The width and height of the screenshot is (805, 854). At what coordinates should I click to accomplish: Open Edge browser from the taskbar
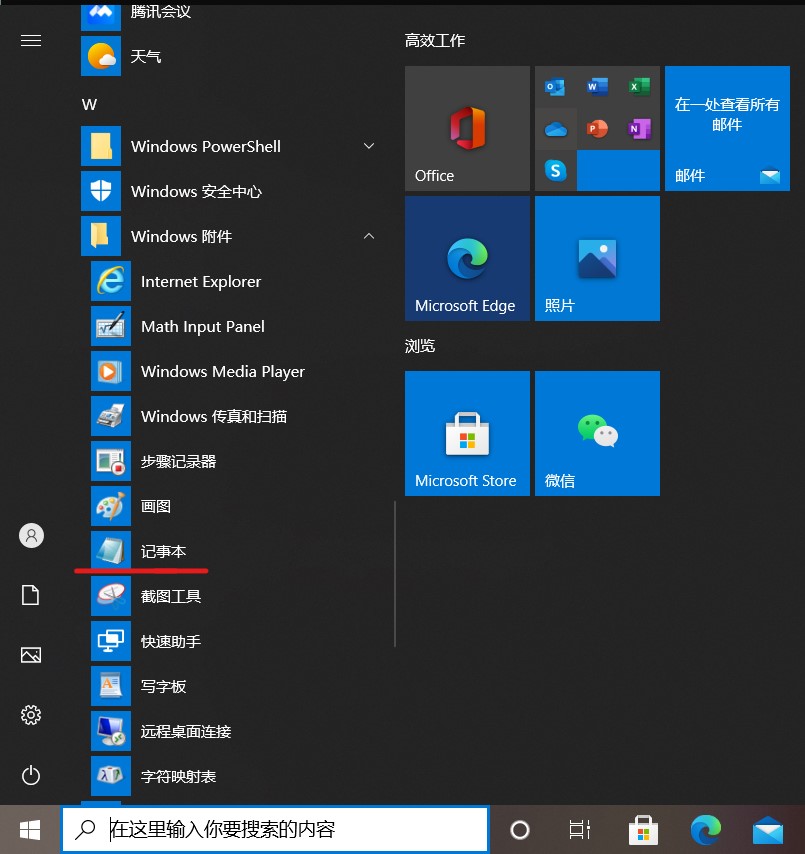point(706,830)
